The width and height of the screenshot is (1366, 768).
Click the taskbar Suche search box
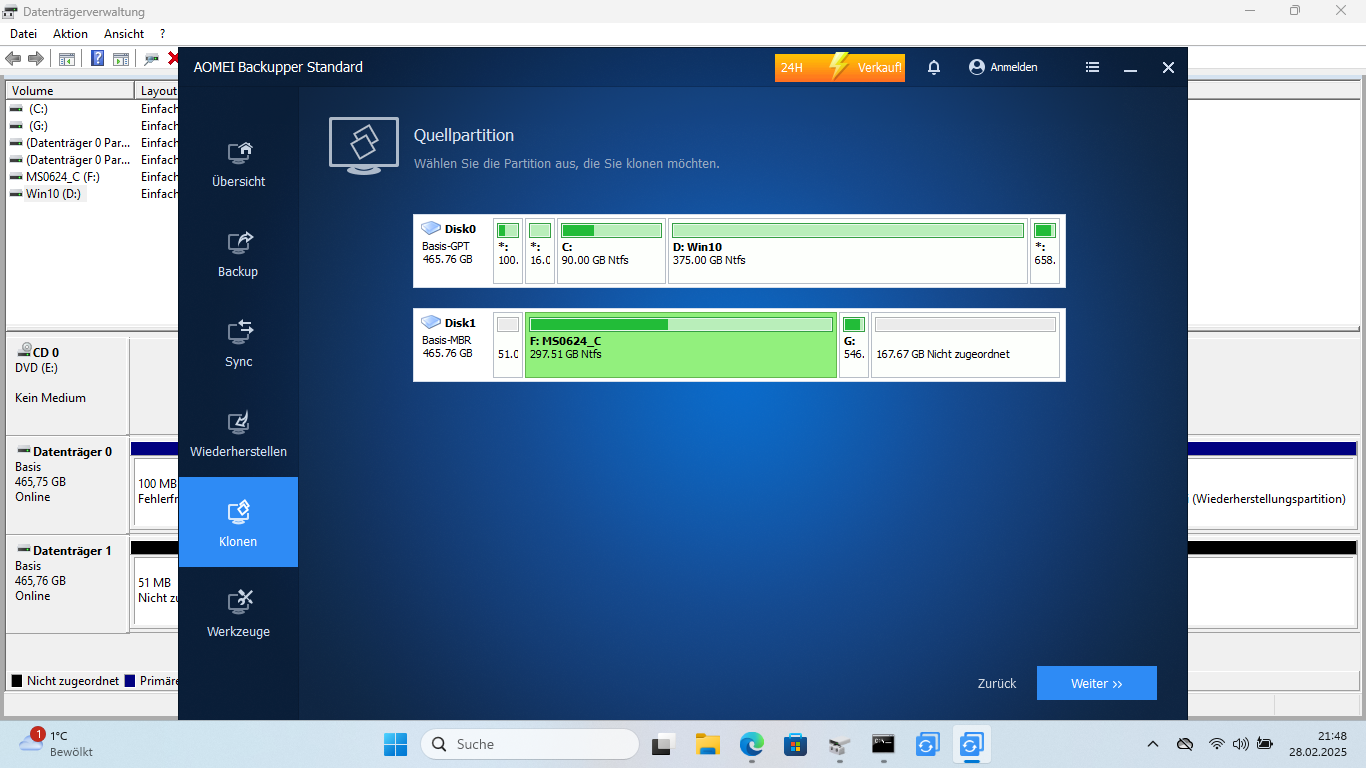click(x=530, y=744)
